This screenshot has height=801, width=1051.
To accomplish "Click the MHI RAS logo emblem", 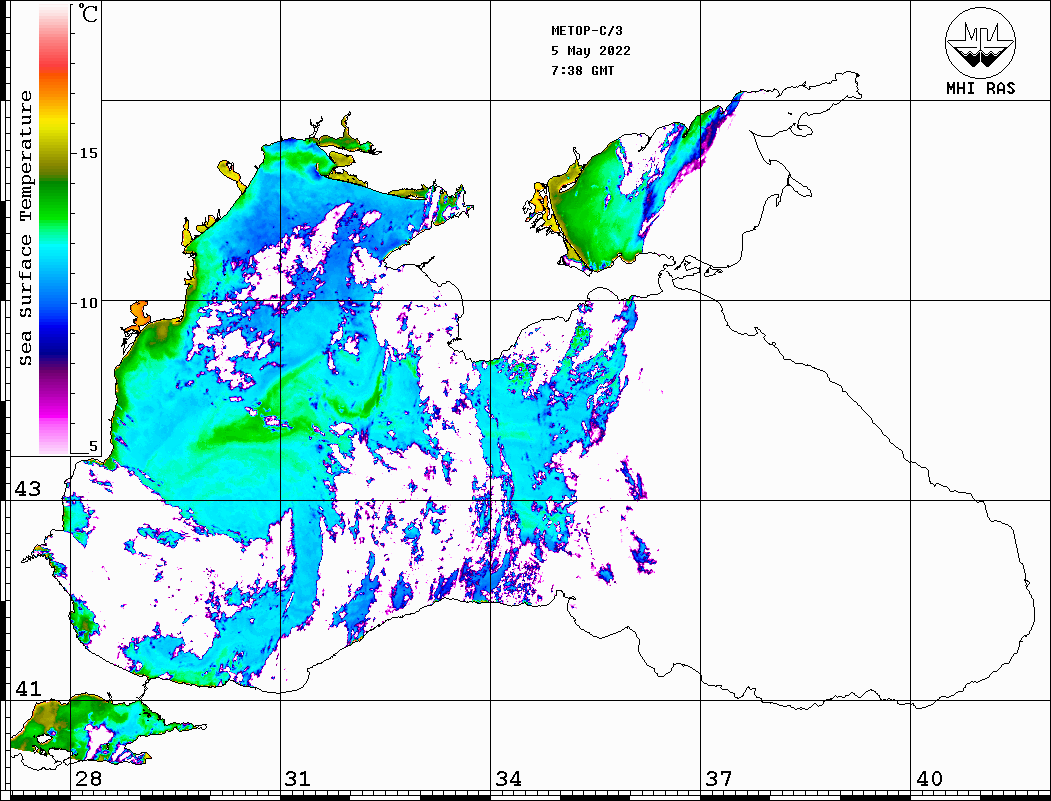I will click(980, 42).
